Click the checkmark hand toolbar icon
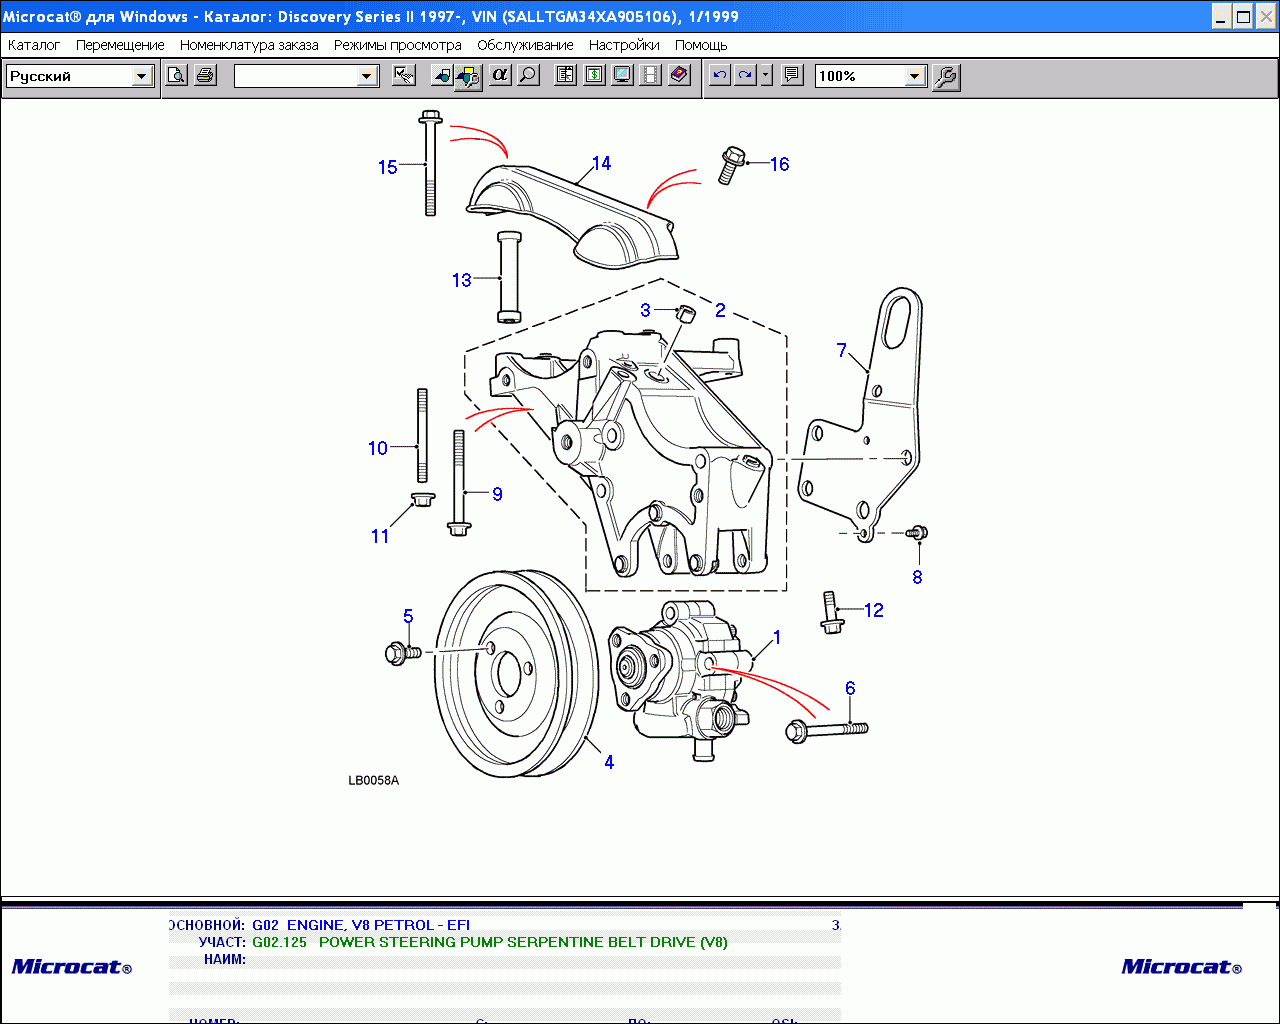The height and width of the screenshot is (1024, 1280). click(x=404, y=76)
